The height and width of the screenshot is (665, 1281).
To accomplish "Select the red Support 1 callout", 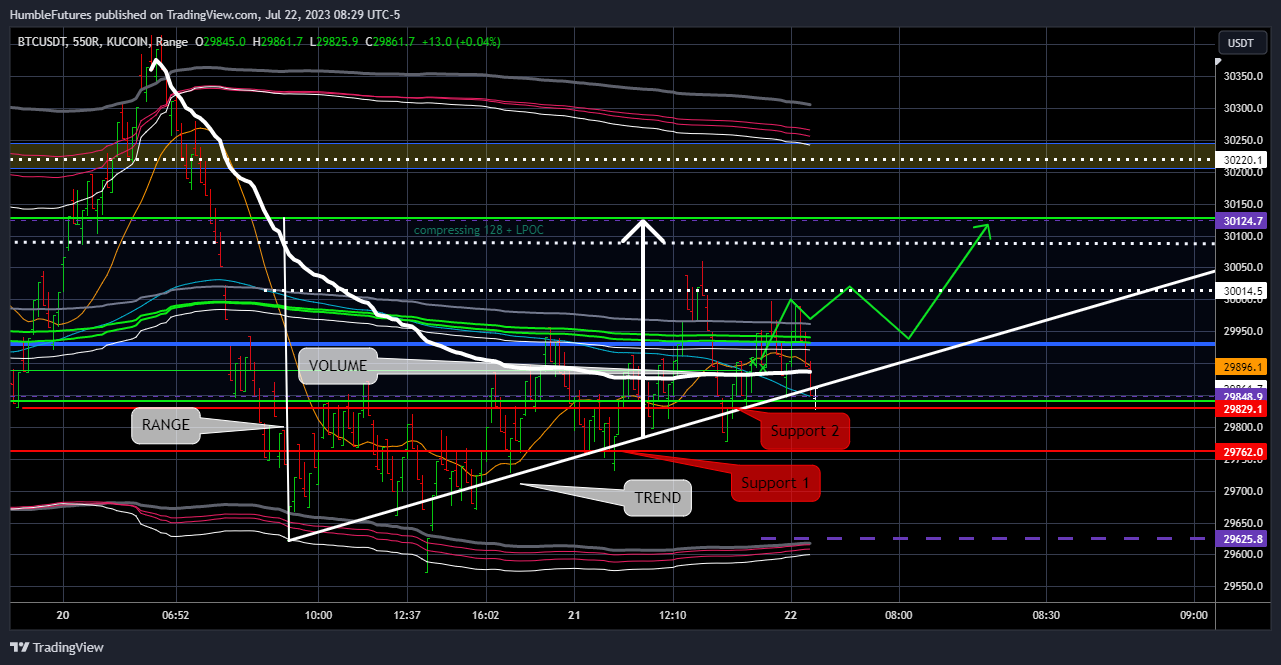I will (x=775, y=483).
